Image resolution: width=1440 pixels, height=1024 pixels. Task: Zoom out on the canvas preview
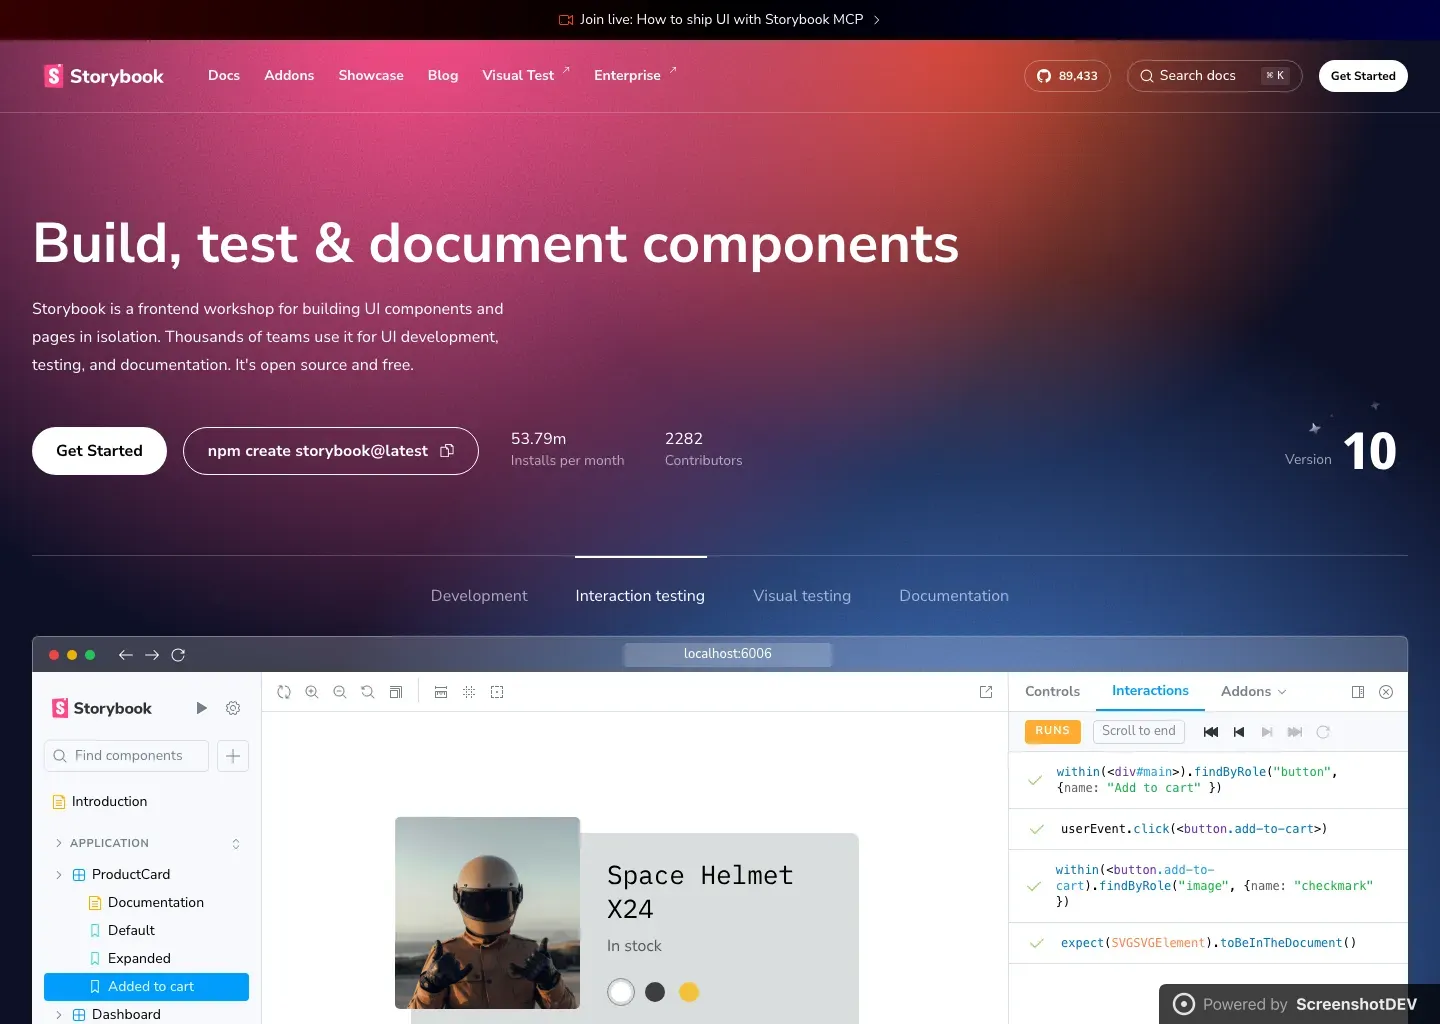[340, 692]
